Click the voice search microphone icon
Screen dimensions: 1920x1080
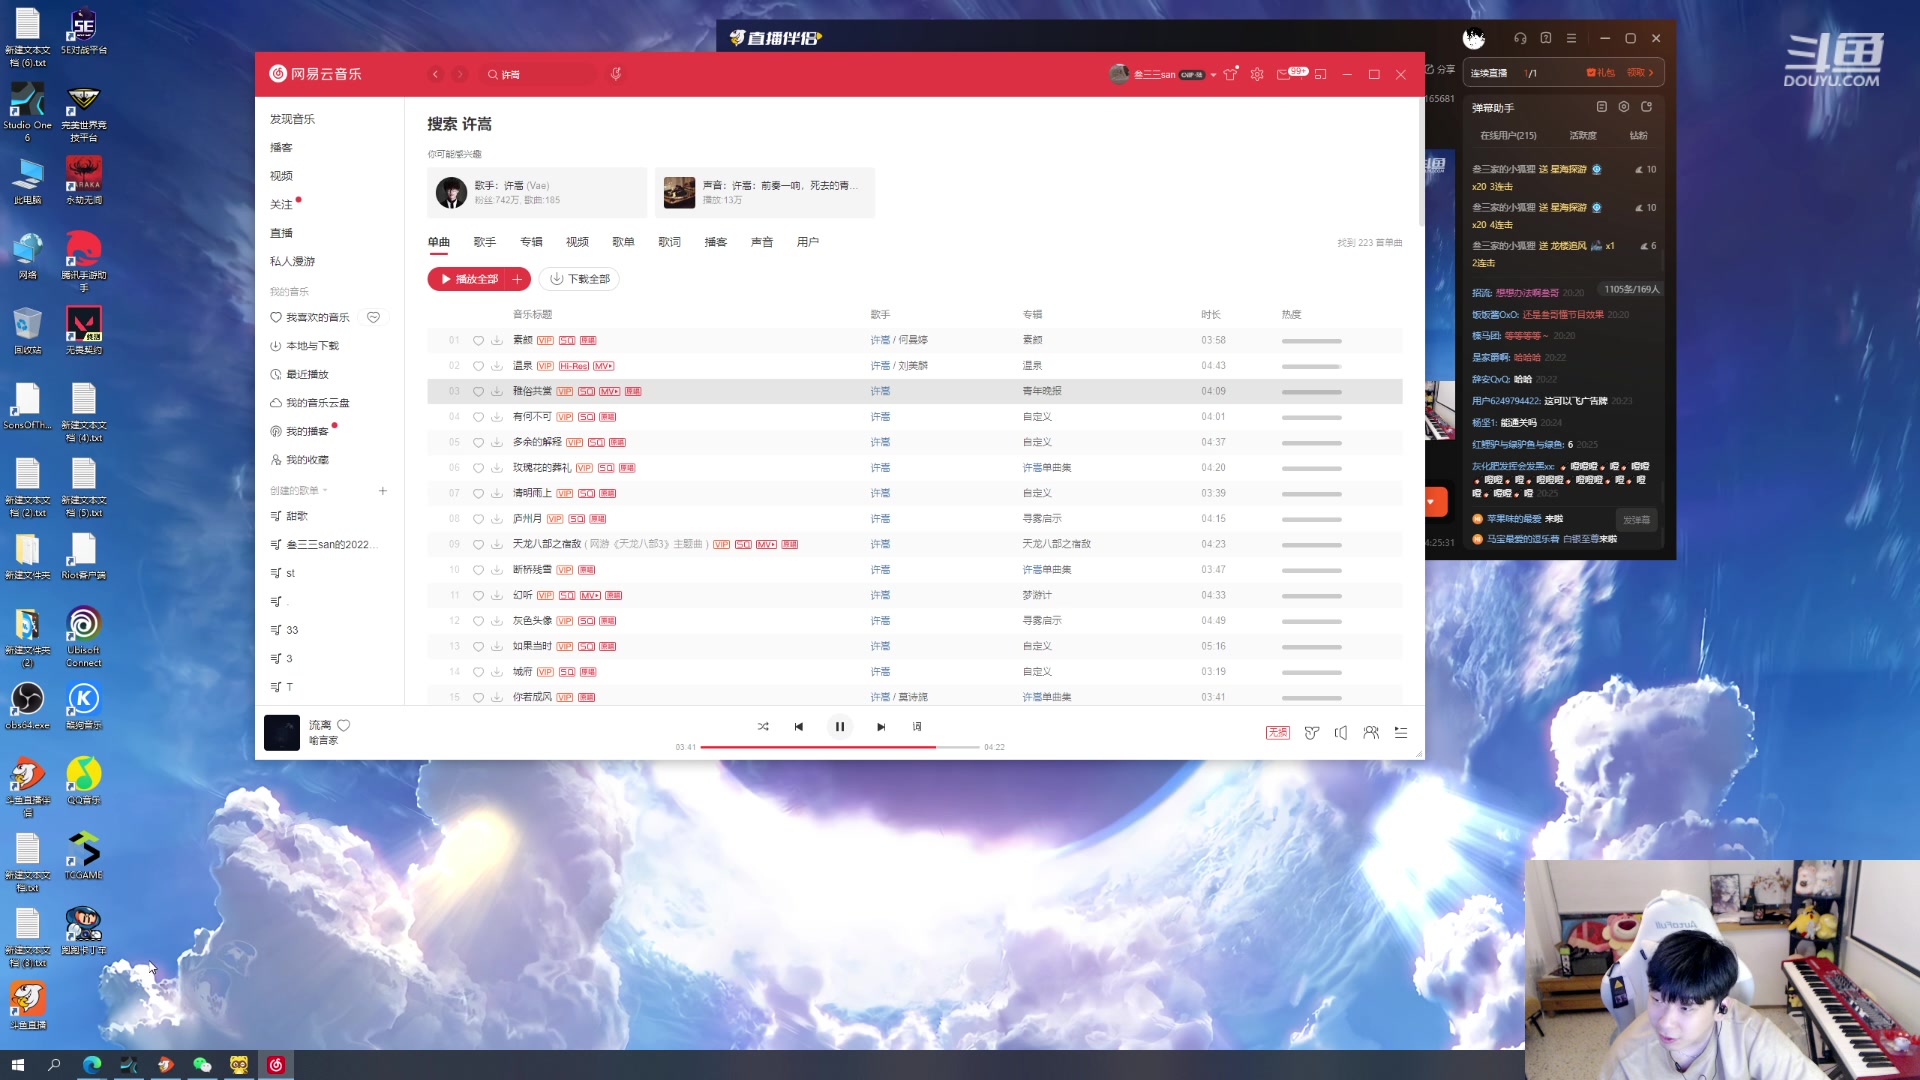[616, 74]
